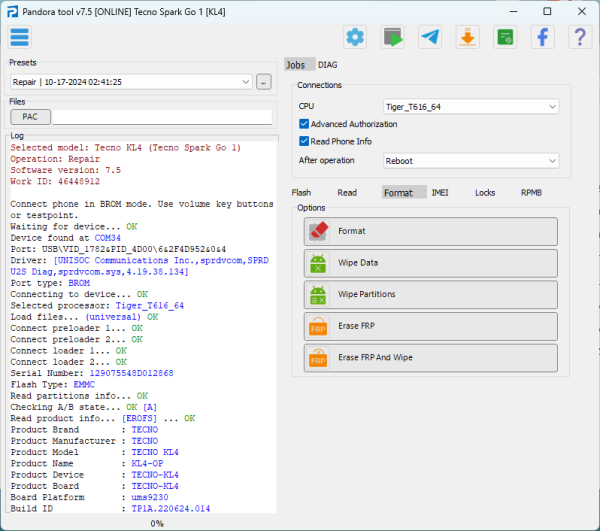Open help with the question mark icon

click(580, 37)
